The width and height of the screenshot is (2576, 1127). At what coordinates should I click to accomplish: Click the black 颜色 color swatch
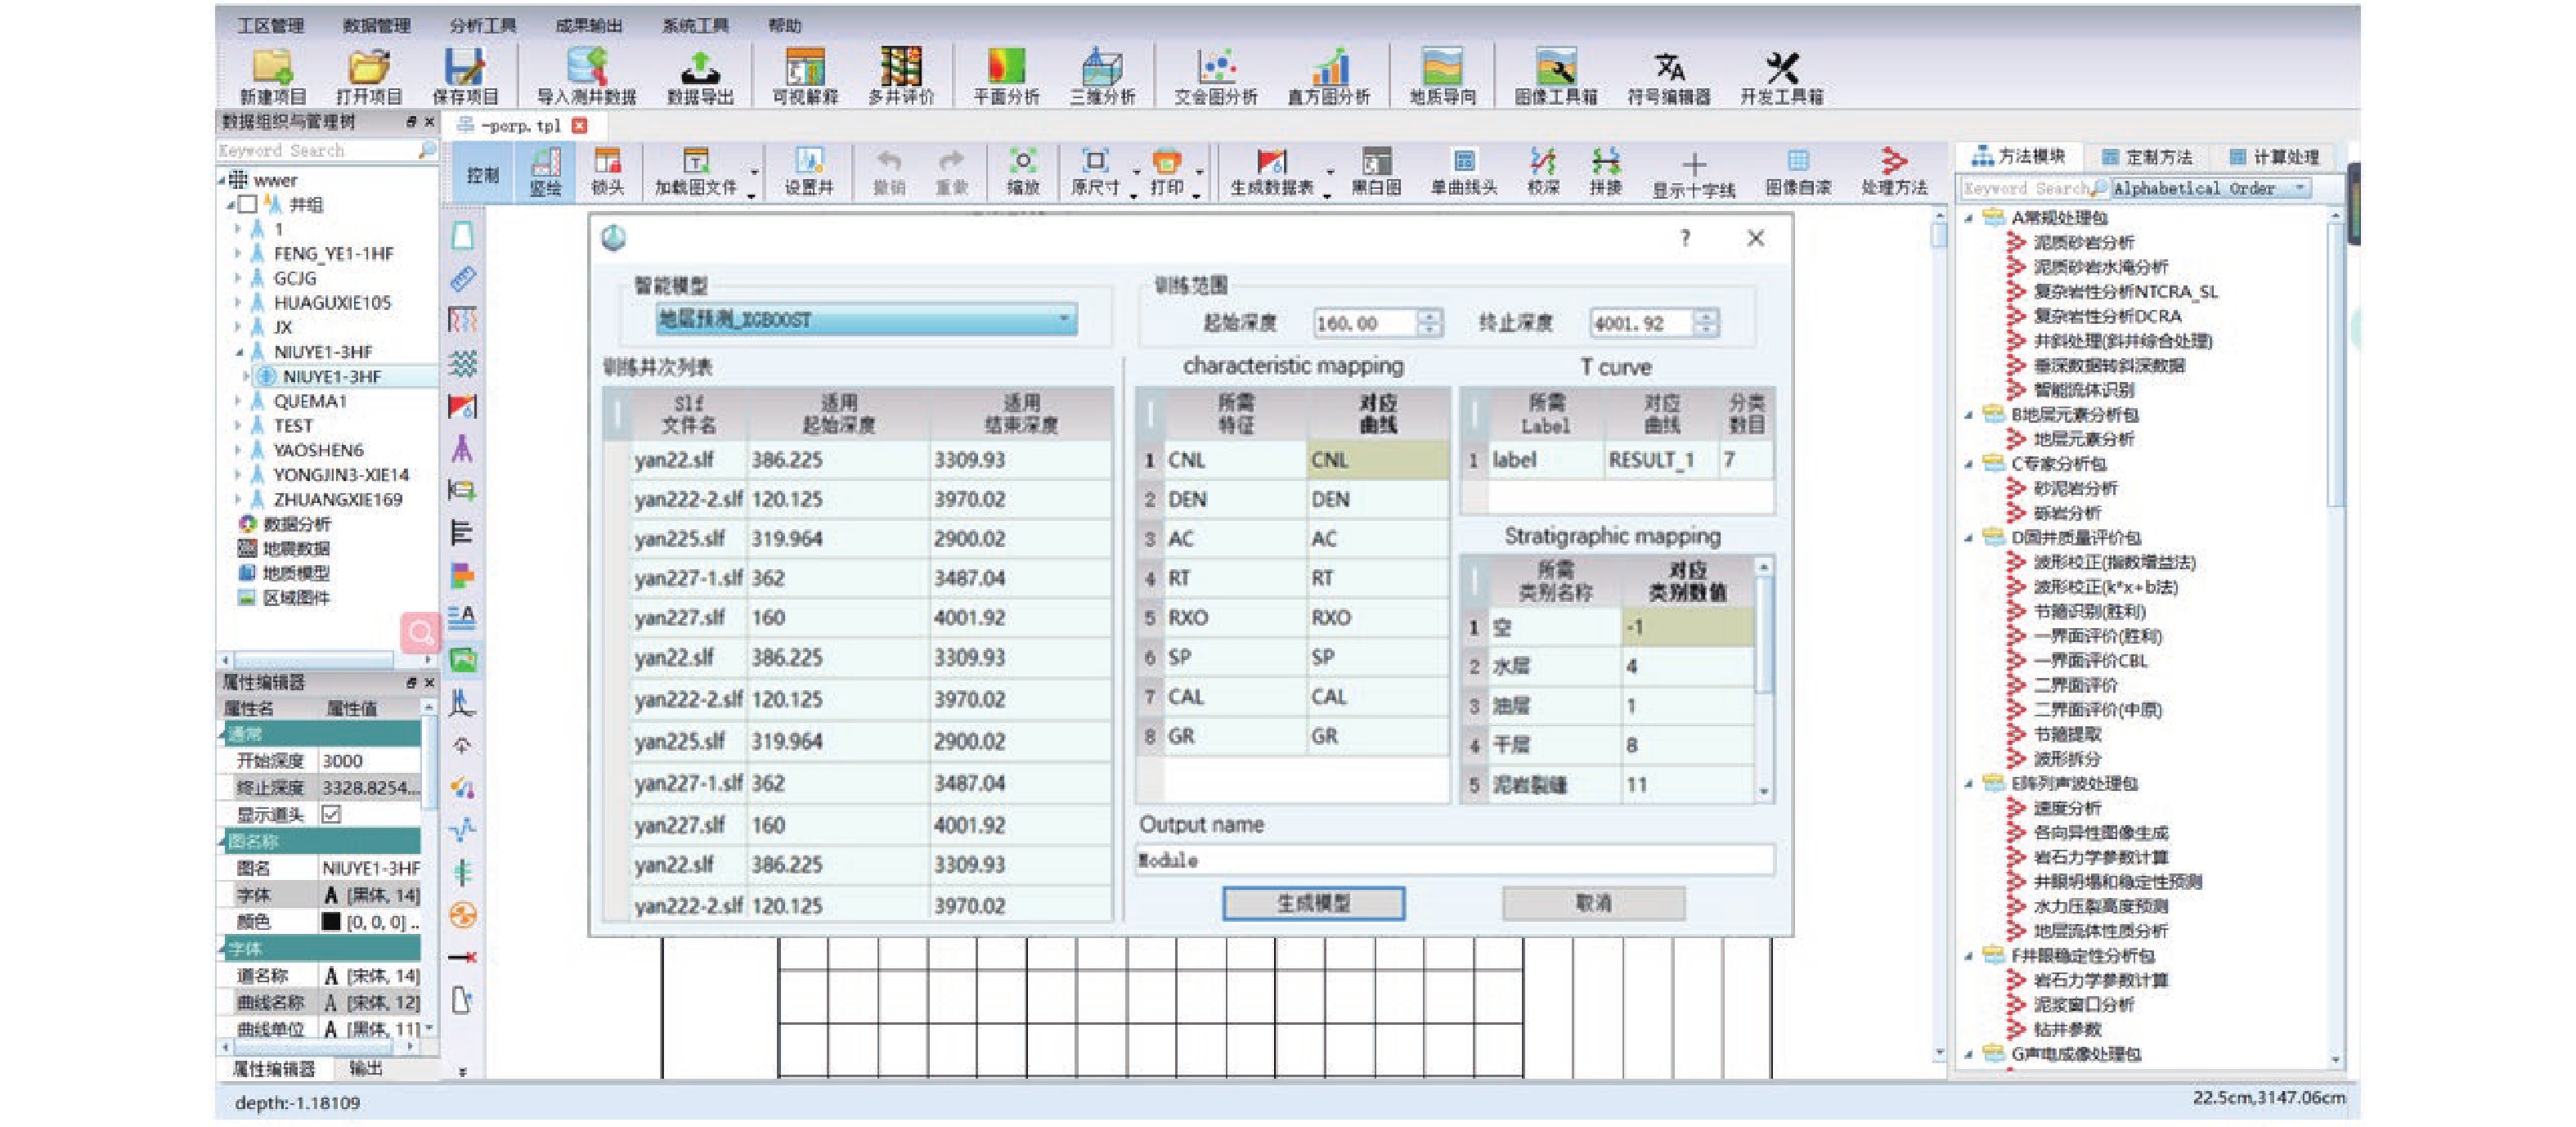pyautogui.click(x=331, y=921)
